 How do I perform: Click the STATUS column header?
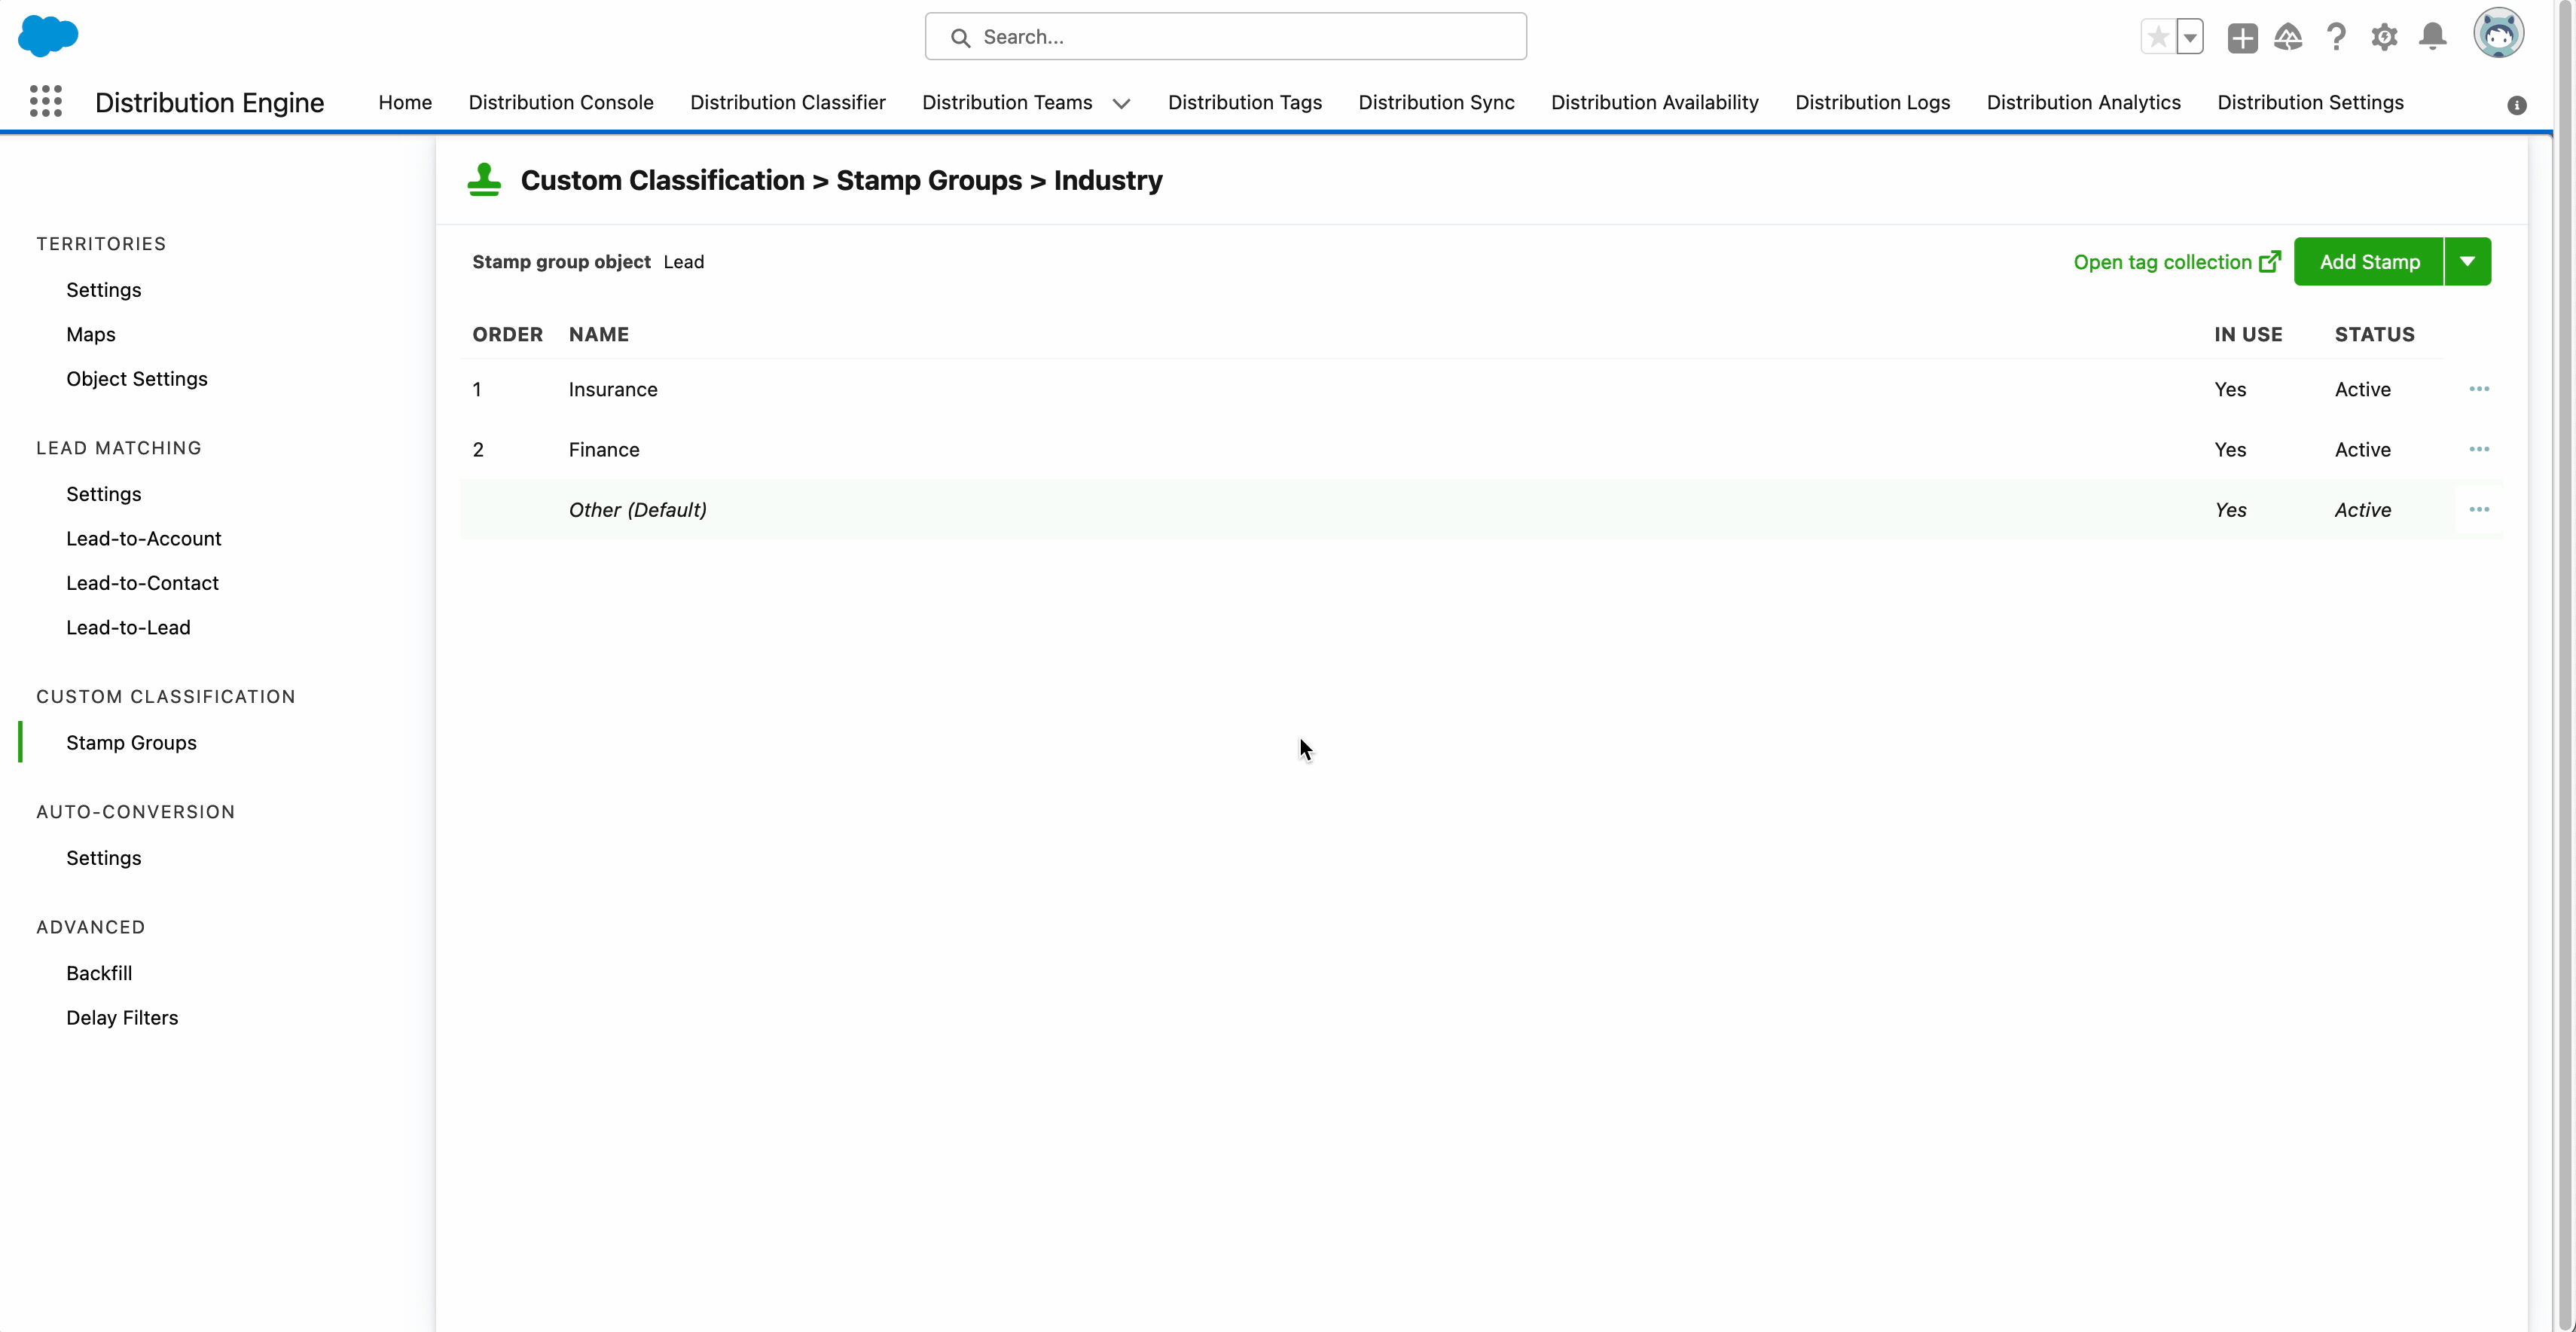(x=2374, y=334)
